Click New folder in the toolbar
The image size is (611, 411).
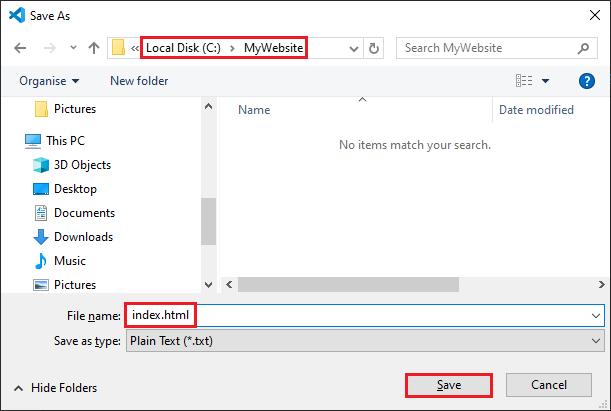coord(138,81)
